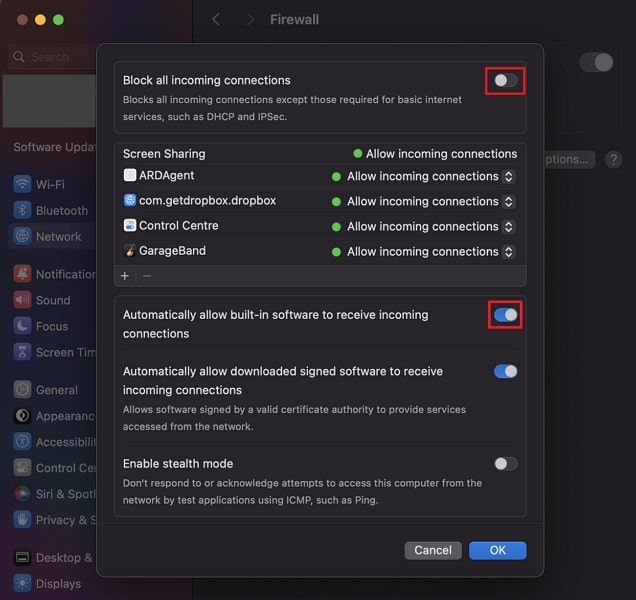Open Bluetooth settings in sidebar

point(61,210)
